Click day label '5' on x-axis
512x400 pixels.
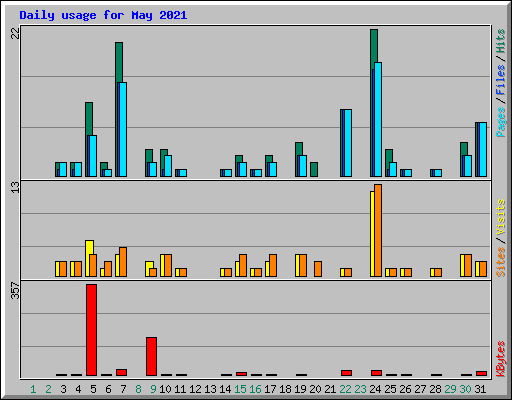tap(93, 389)
